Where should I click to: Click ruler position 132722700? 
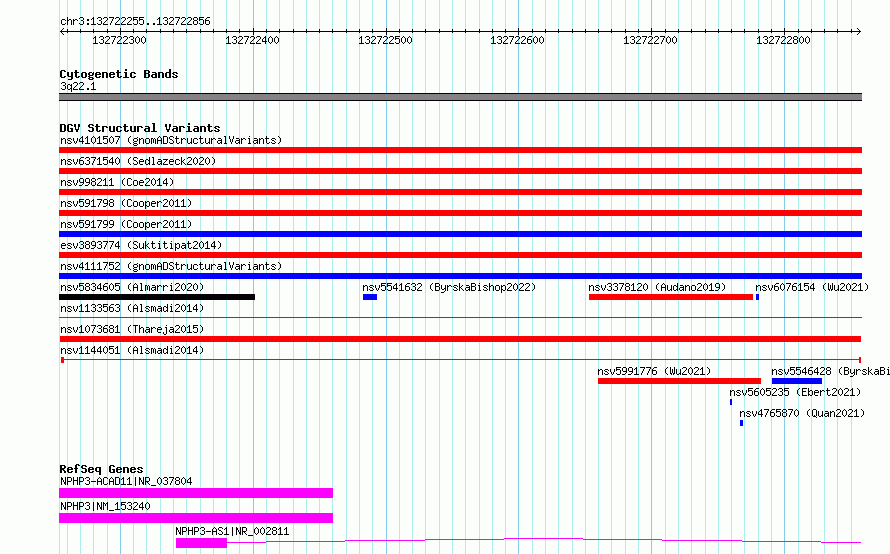coord(650,40)
